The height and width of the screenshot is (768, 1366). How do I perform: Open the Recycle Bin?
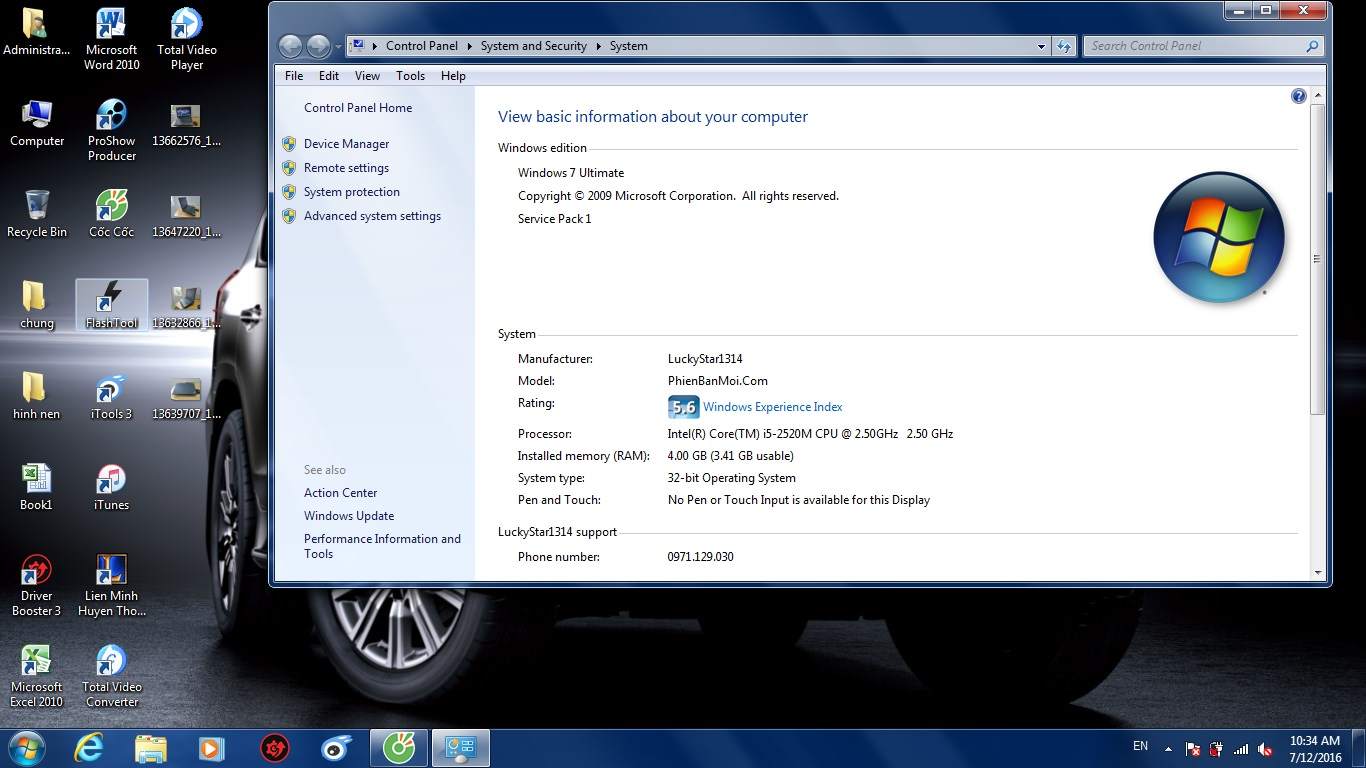[37, 213]
